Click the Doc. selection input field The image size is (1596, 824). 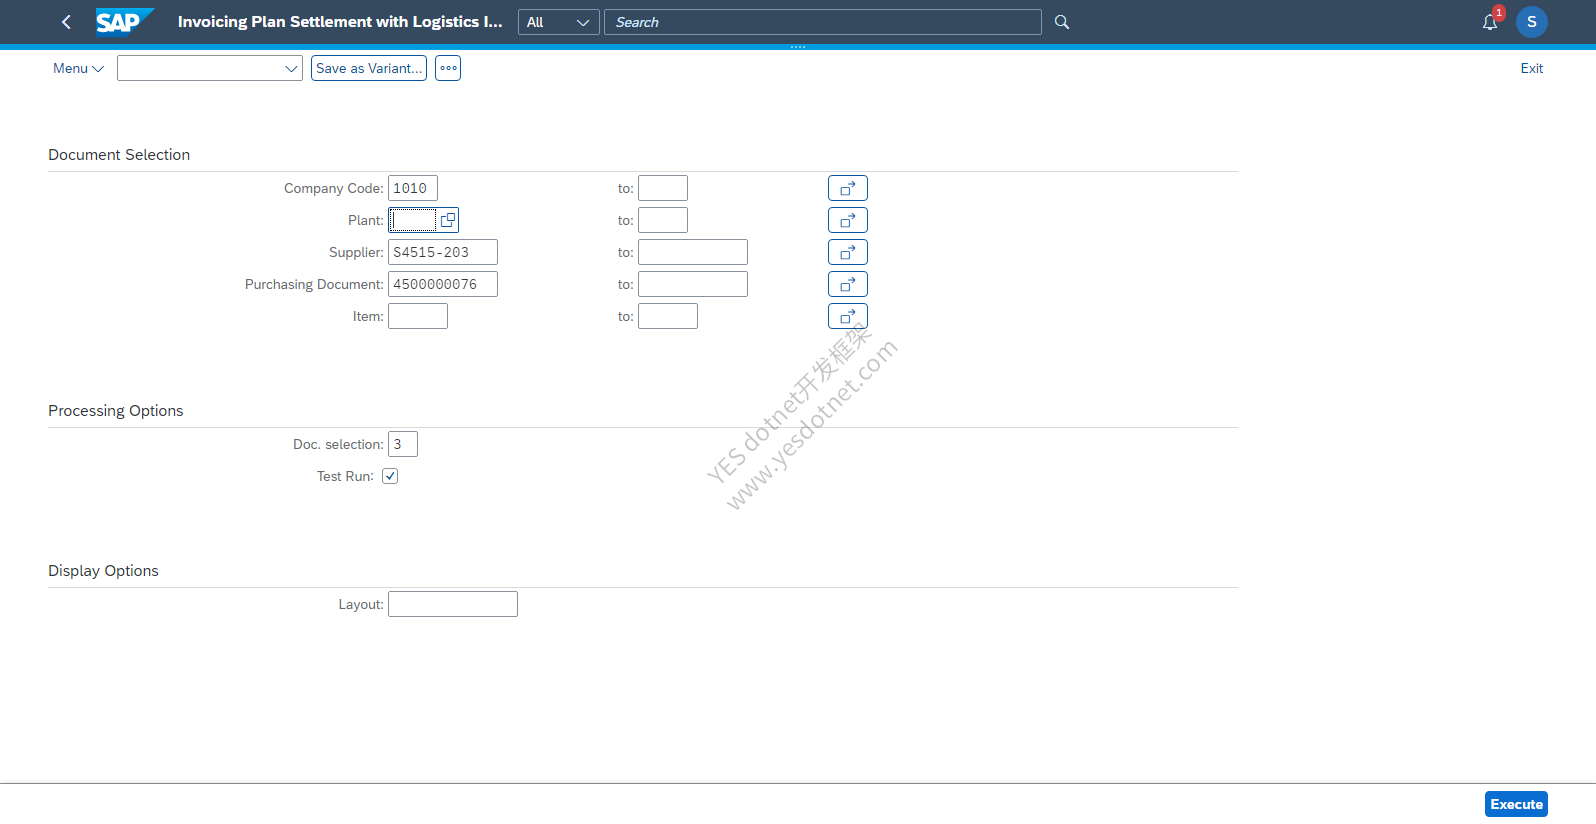pos(403,444)
